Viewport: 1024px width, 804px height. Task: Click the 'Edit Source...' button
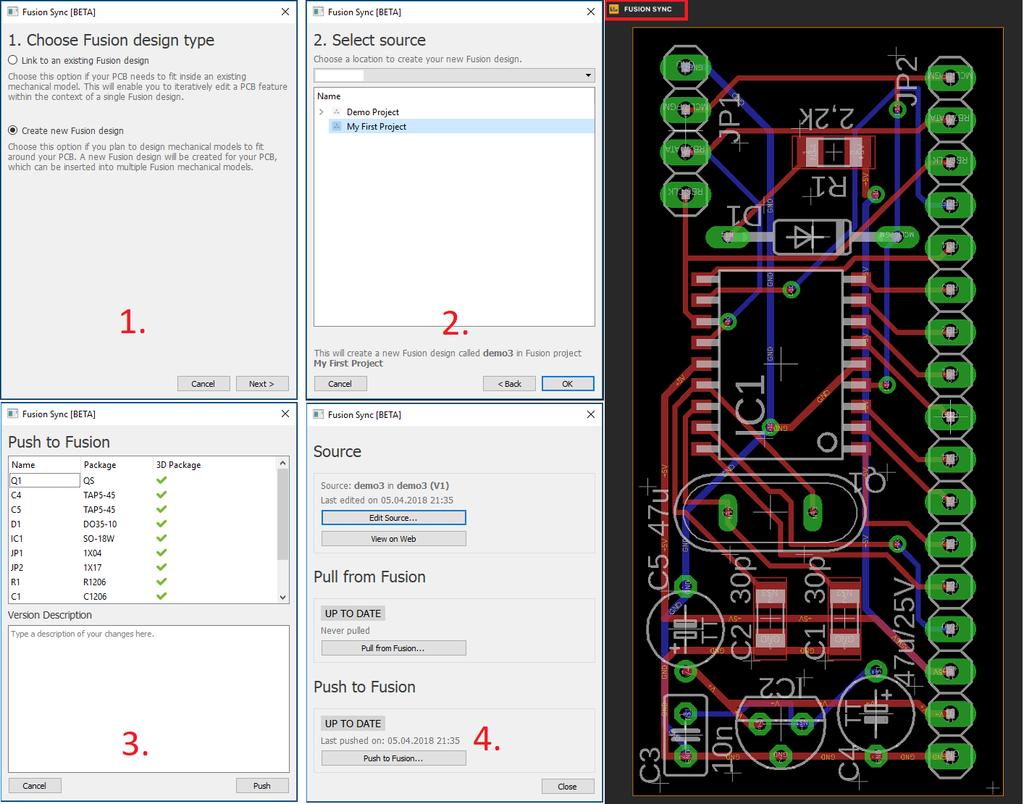coord(394,517)
